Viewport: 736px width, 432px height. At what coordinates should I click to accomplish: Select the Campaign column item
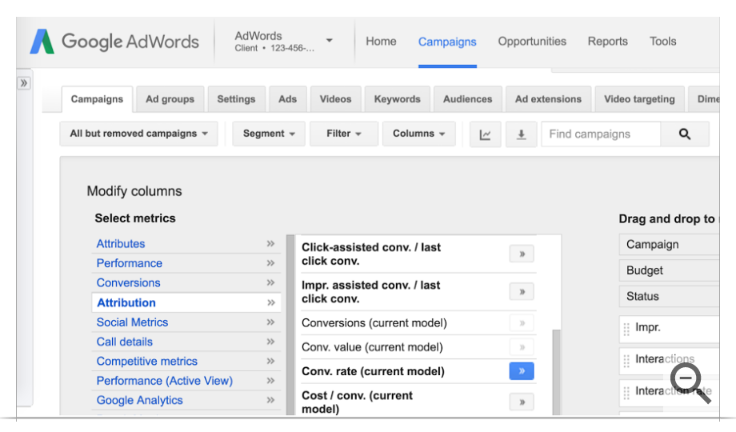[669, 245]
